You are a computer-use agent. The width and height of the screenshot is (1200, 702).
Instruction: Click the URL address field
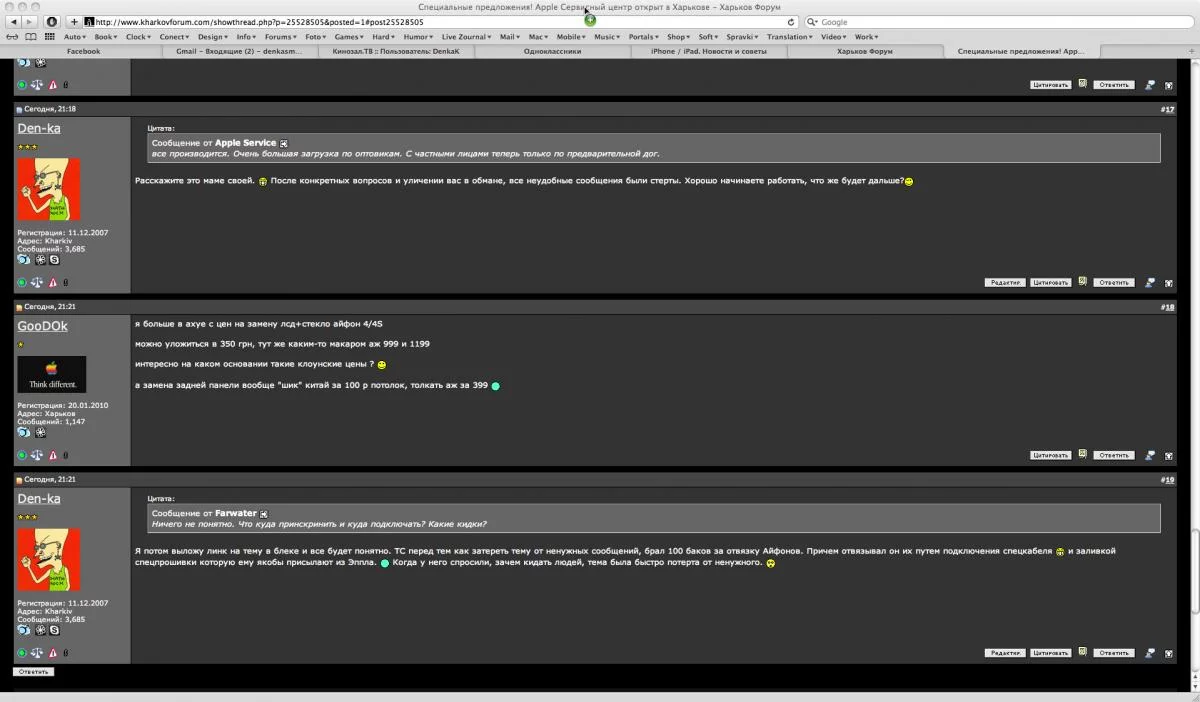click(440, 21)
